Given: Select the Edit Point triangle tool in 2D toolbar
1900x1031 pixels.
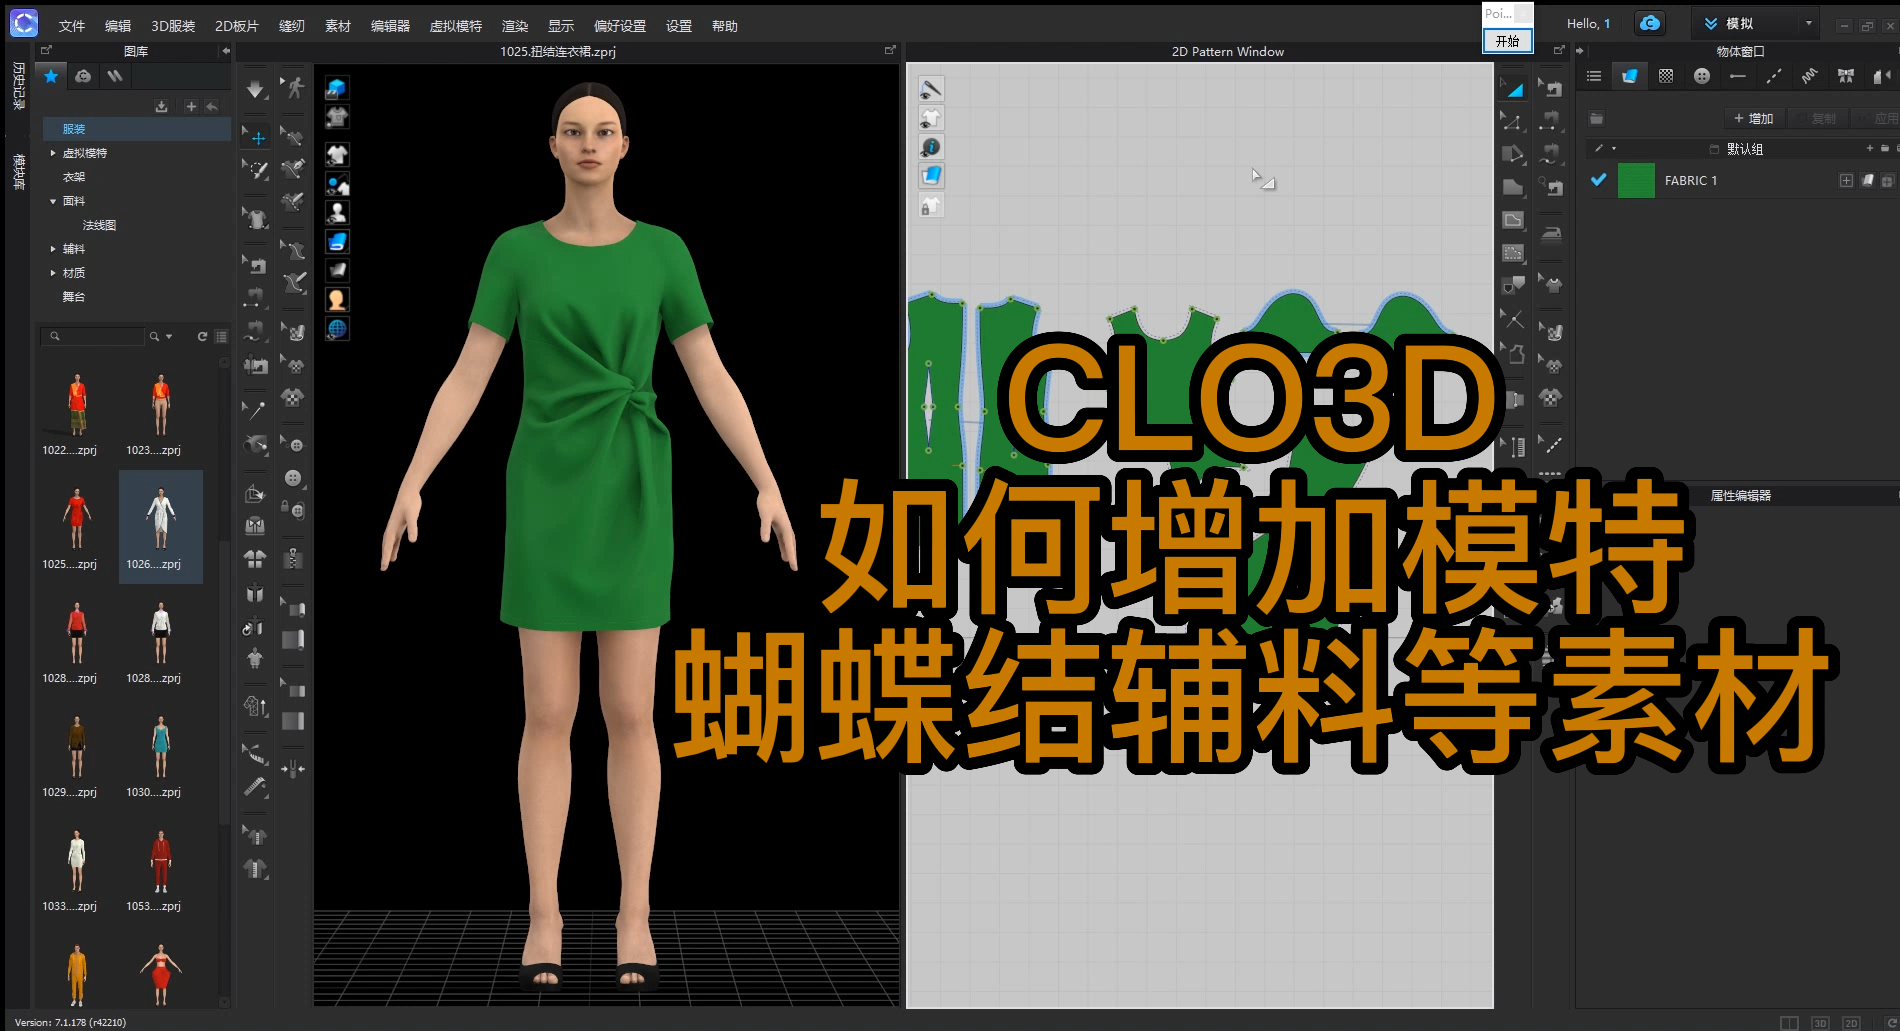Looking at the screenshot, I should (1514, 121).
